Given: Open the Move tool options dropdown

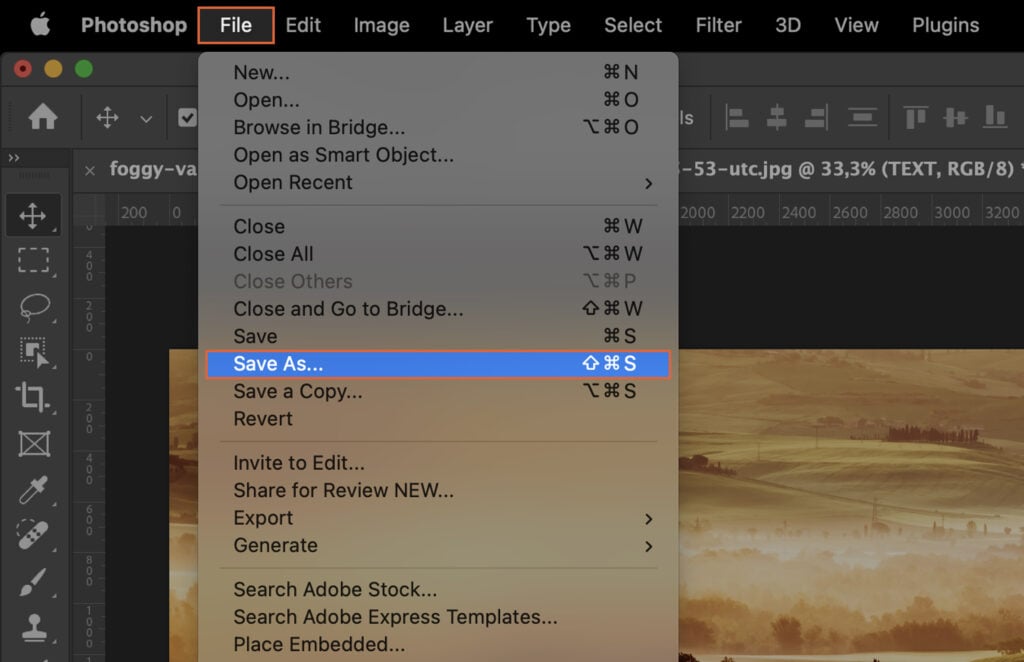Looking at the screenshot, I should tap(146, 117).
